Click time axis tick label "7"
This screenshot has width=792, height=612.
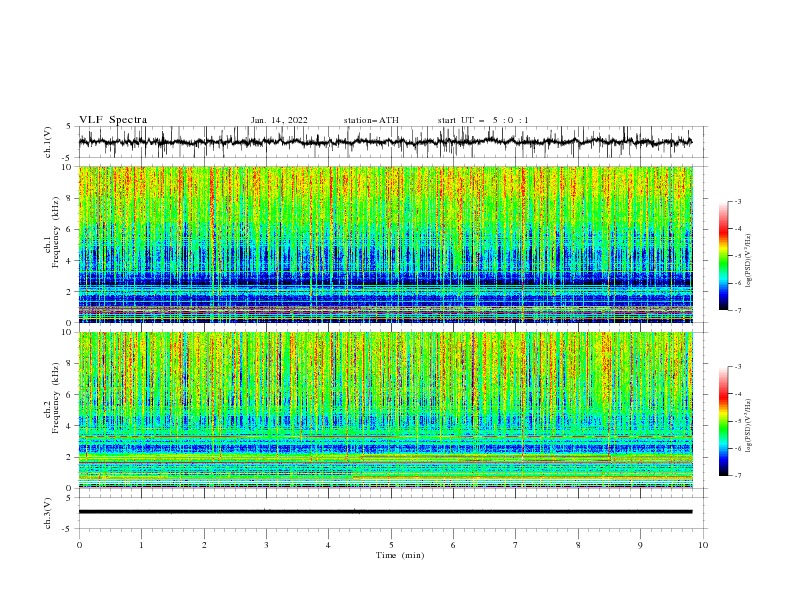pos(516,545)
